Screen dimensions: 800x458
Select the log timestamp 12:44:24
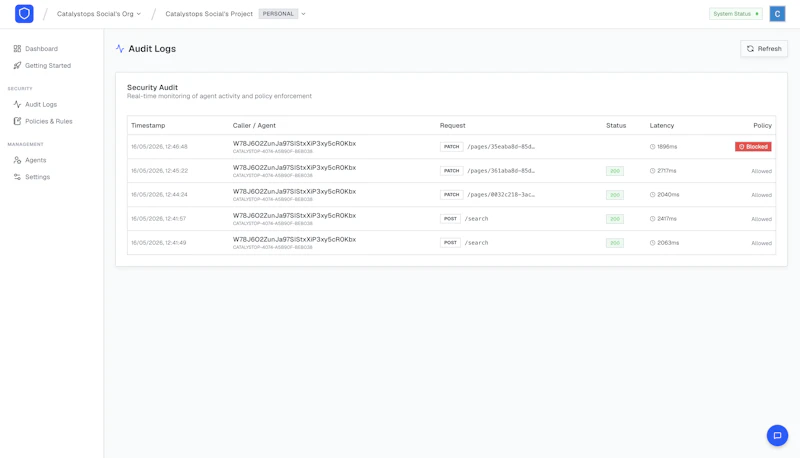pos(159,194)
